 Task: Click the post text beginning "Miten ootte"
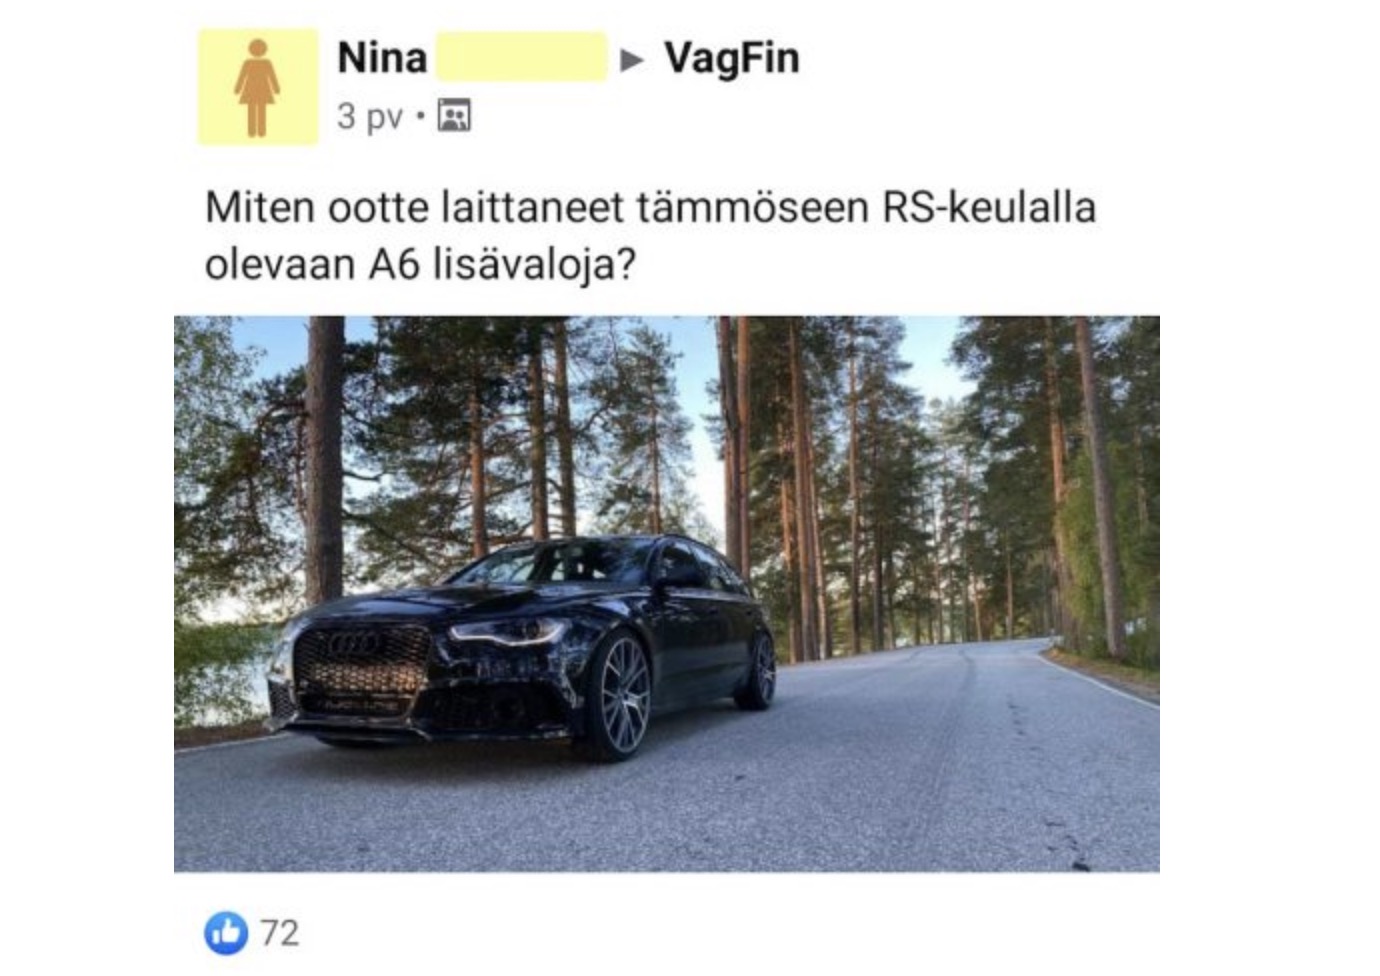pos(650,237)
